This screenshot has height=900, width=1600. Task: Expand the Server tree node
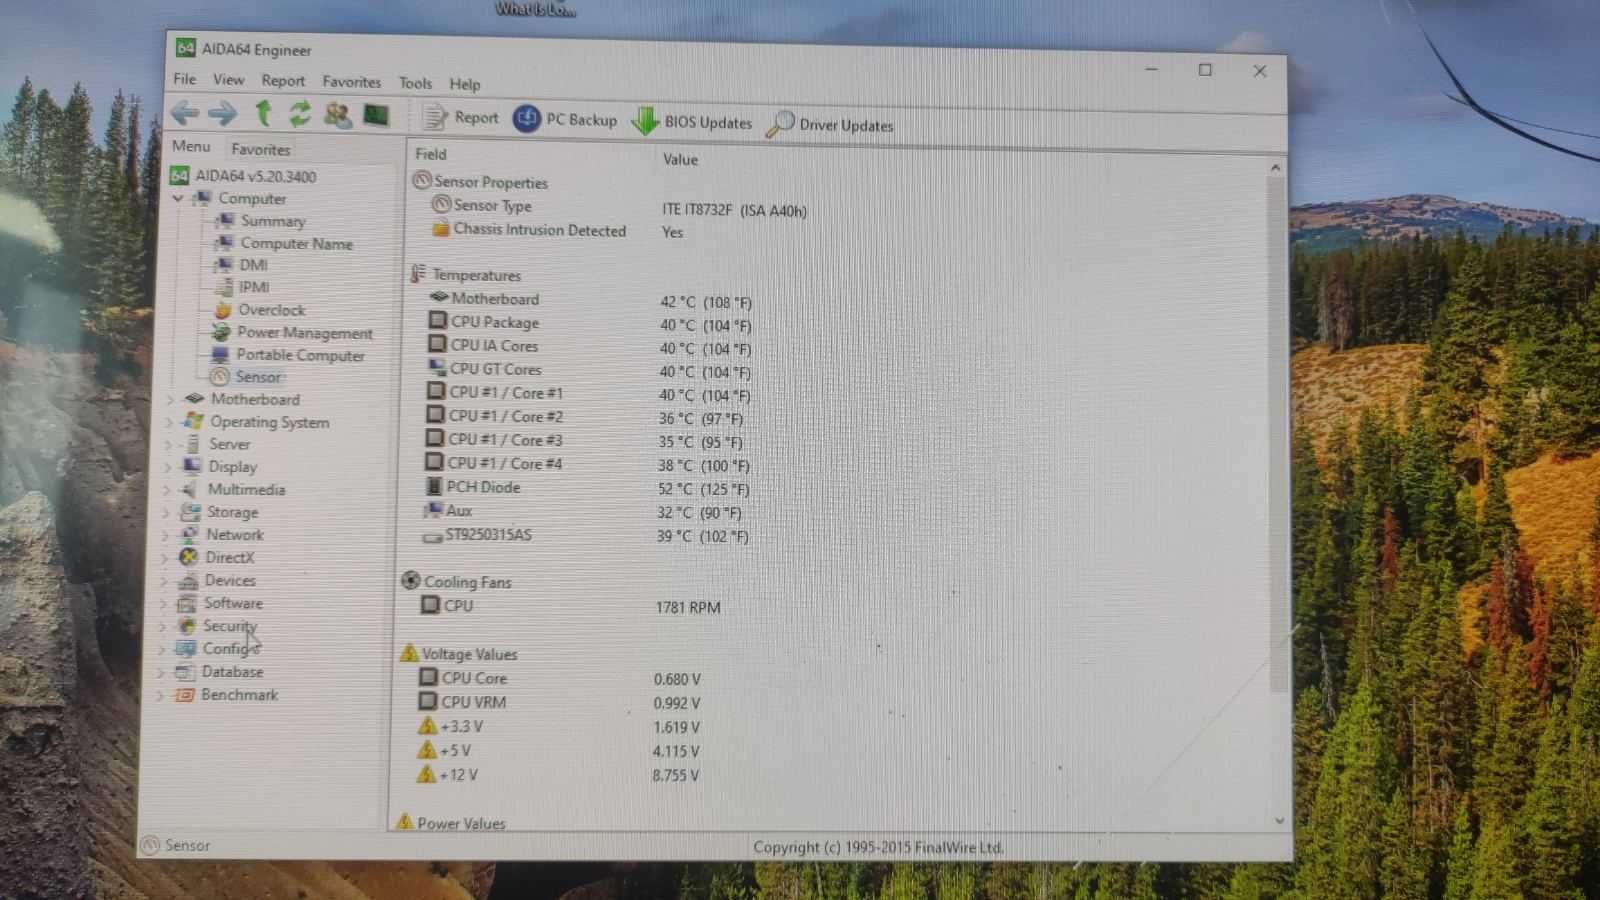167,445
